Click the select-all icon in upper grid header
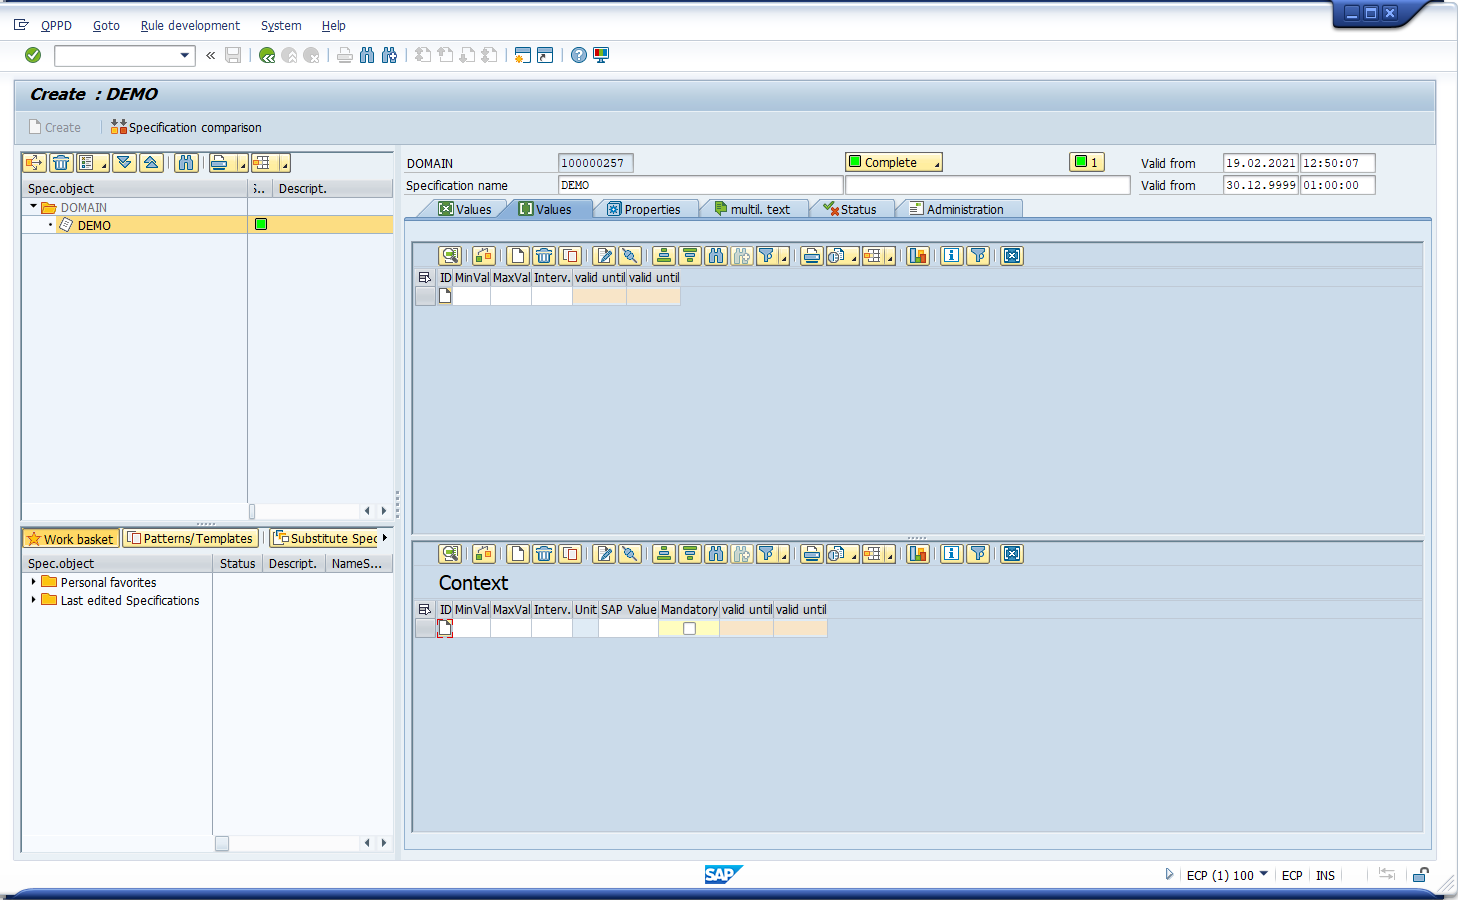 pos(425,278)
